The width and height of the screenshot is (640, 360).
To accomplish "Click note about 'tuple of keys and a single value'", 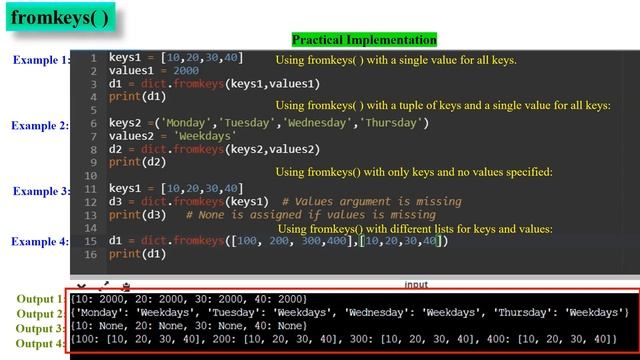I will (443, 106).
